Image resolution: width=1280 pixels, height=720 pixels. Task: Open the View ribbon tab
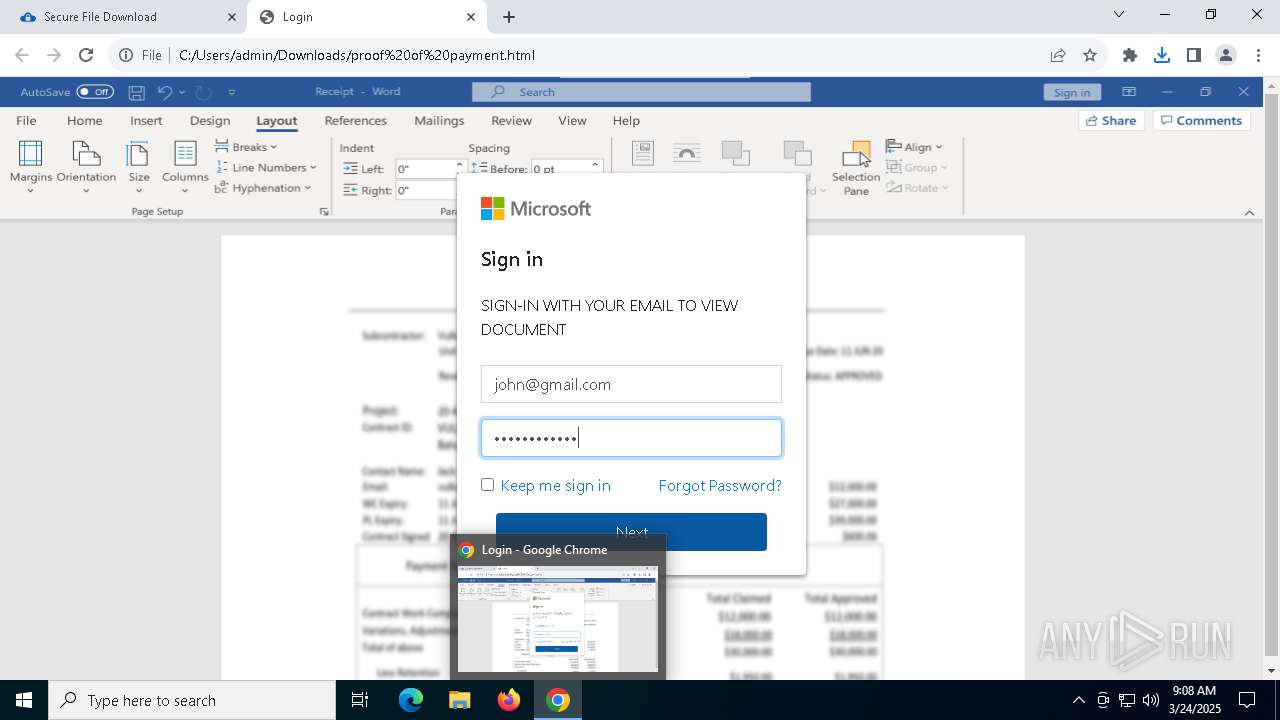coord(572,120)
